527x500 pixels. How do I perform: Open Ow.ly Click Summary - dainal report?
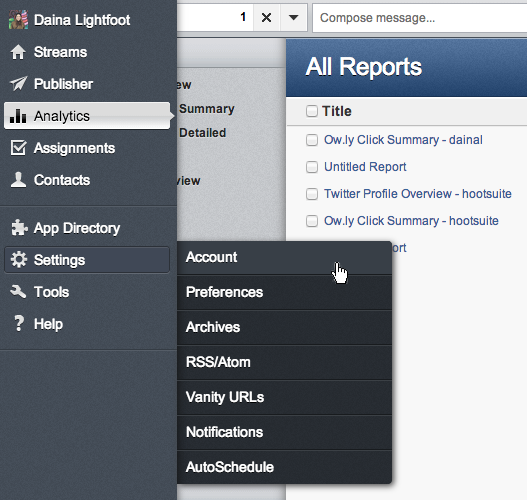(x=403, y=140)
